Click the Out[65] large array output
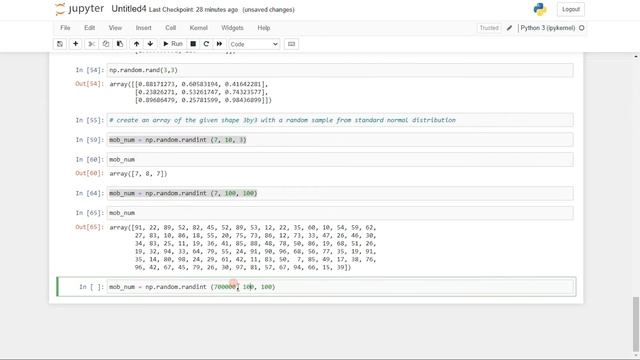640x360 pixels. tap(243, 247)
